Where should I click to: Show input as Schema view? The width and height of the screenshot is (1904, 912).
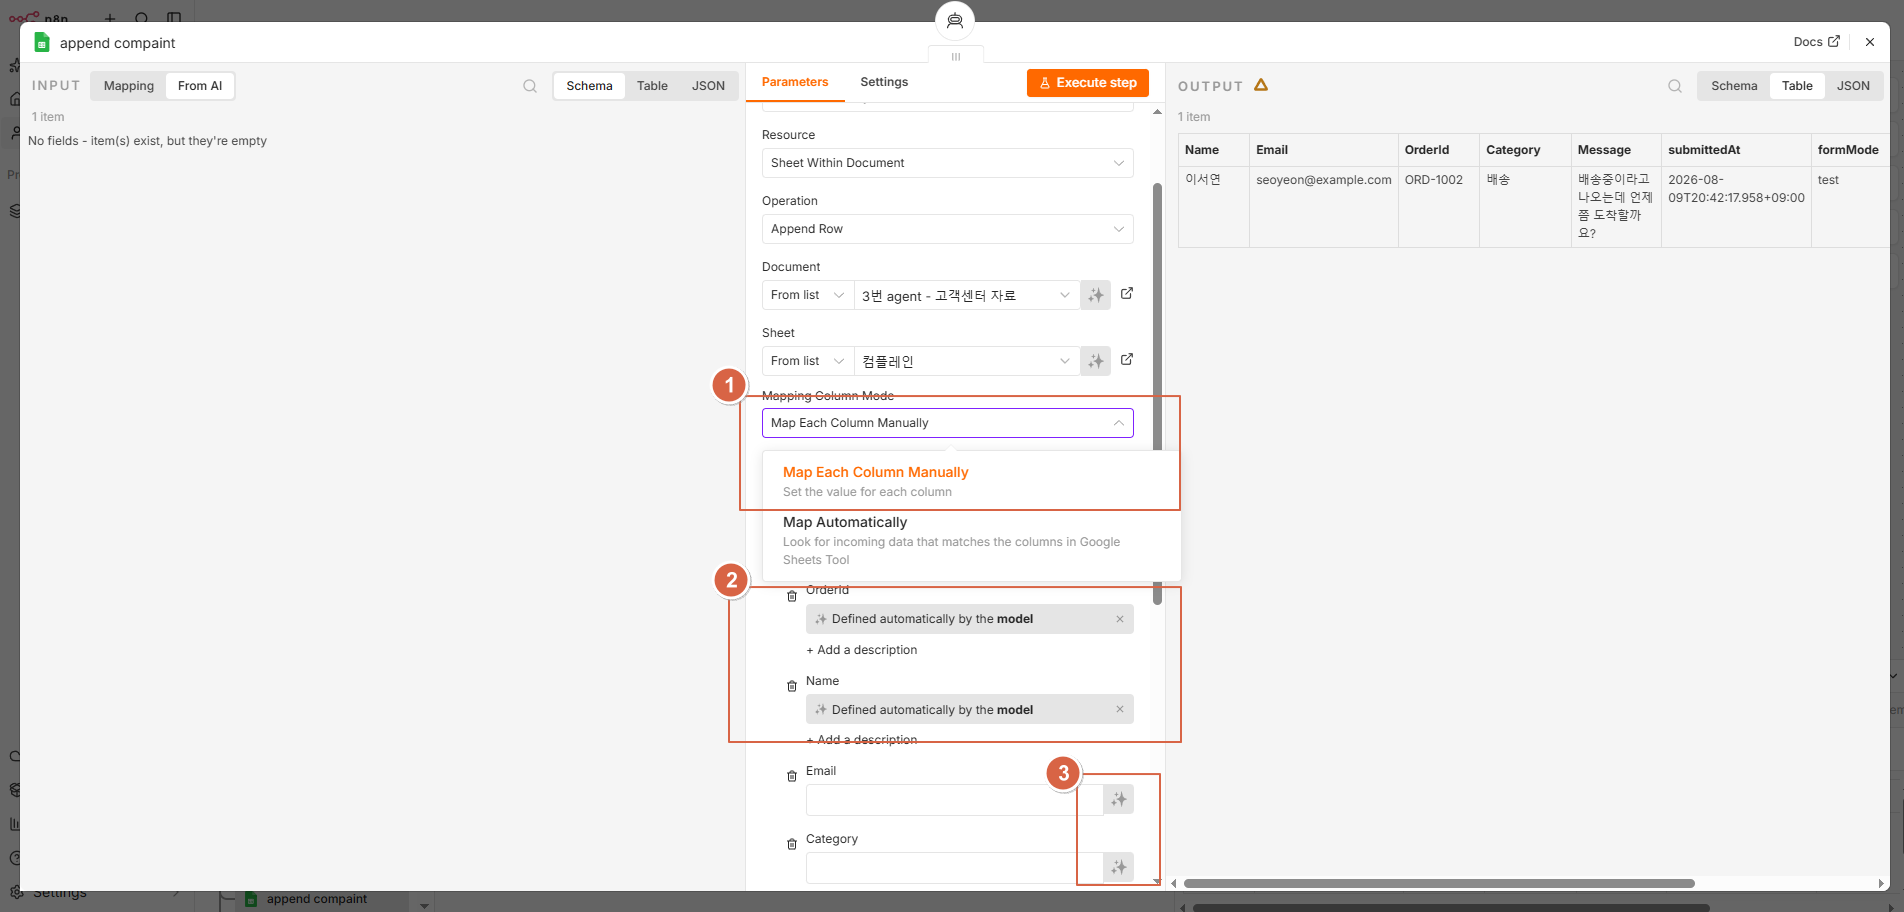point(589,86)
